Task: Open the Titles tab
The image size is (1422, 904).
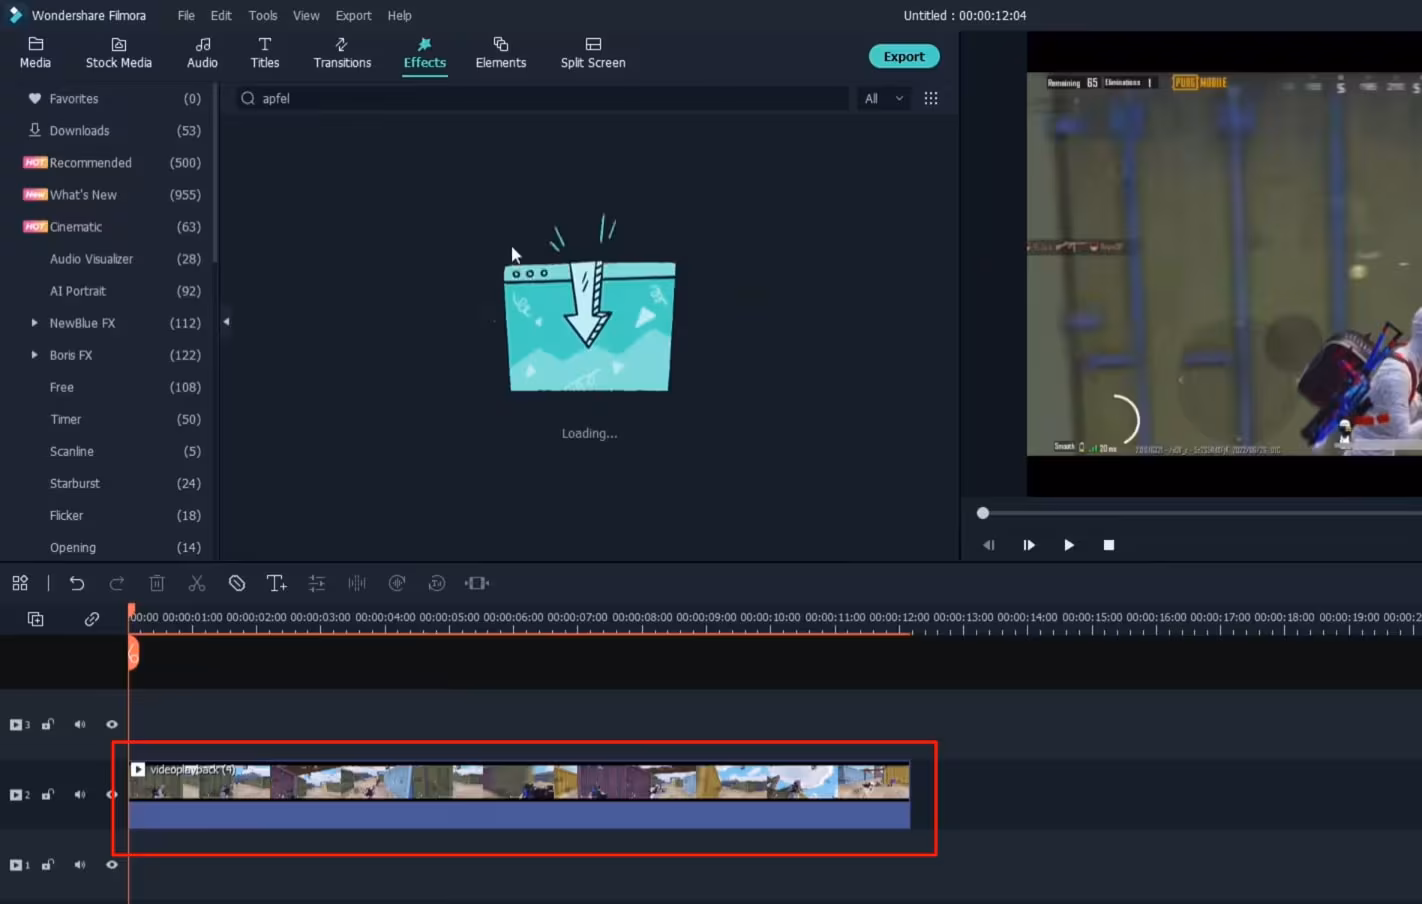Action: click(x=265, y=53)
